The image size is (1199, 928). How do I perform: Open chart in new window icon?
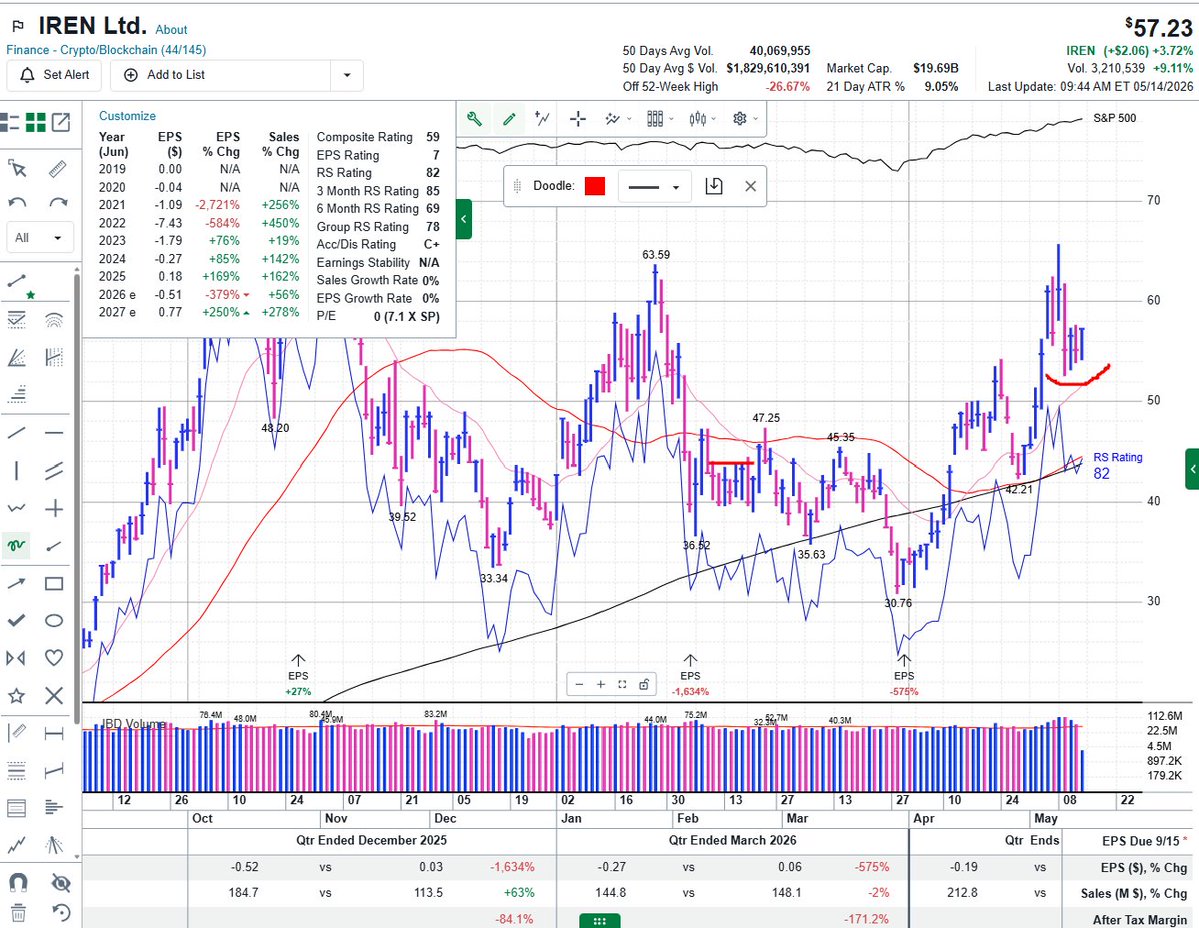[60, 122]
